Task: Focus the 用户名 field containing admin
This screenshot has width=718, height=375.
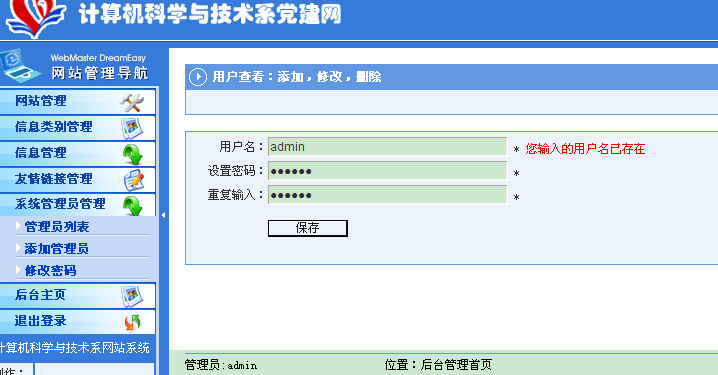Action: tap(387, 147)
